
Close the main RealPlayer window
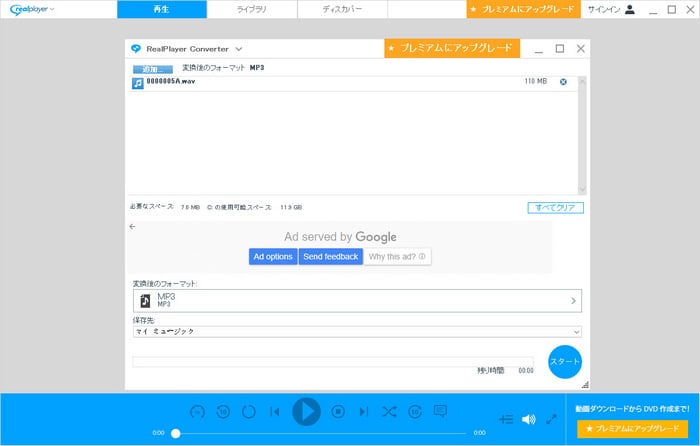point(690,9)
